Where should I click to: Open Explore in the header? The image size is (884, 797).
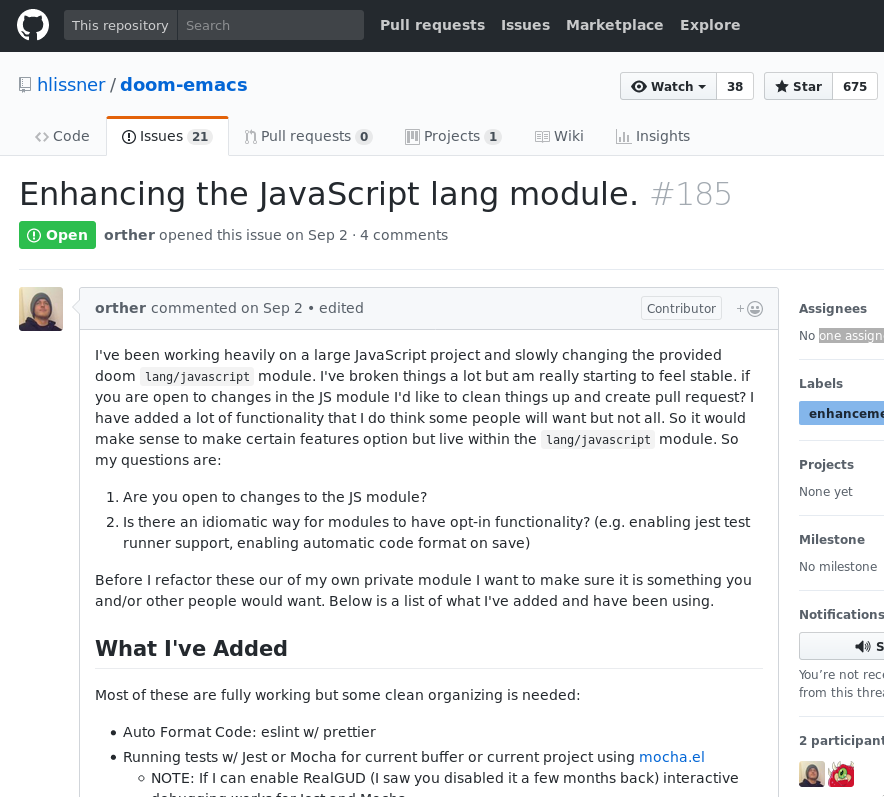[x=710, y=25]
